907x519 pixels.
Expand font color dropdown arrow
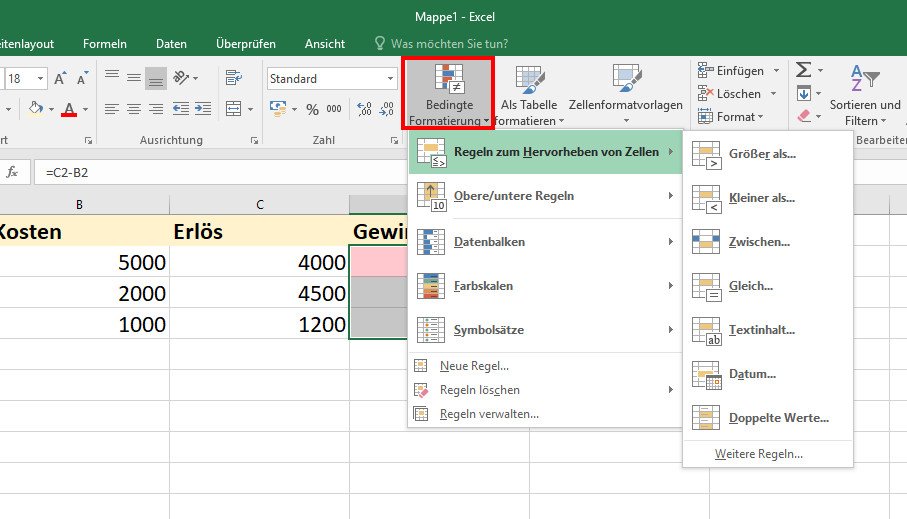[85, 109]
